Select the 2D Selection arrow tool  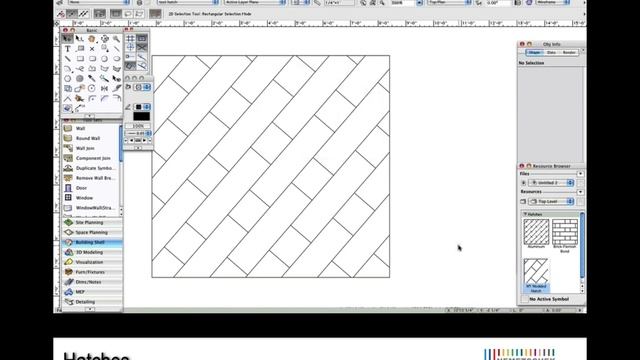tap(67, 39)
